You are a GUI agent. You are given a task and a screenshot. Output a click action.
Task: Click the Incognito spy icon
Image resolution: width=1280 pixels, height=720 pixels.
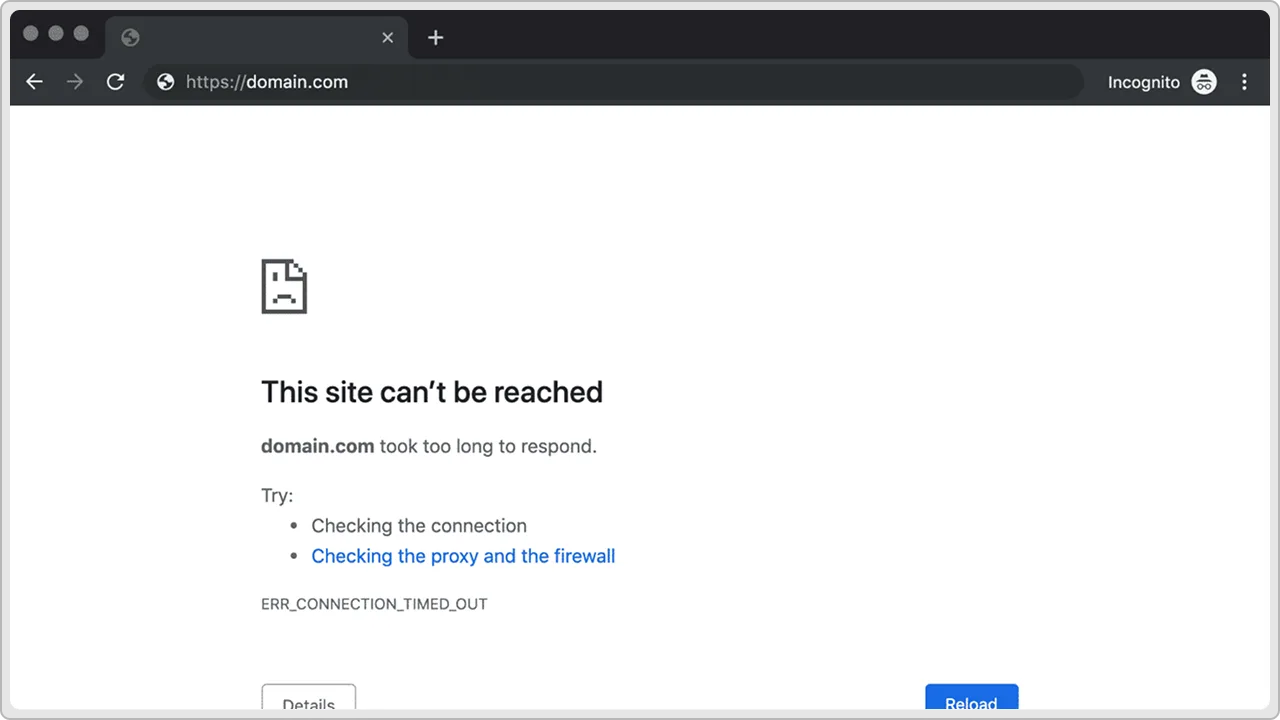tap(1203, 82)
